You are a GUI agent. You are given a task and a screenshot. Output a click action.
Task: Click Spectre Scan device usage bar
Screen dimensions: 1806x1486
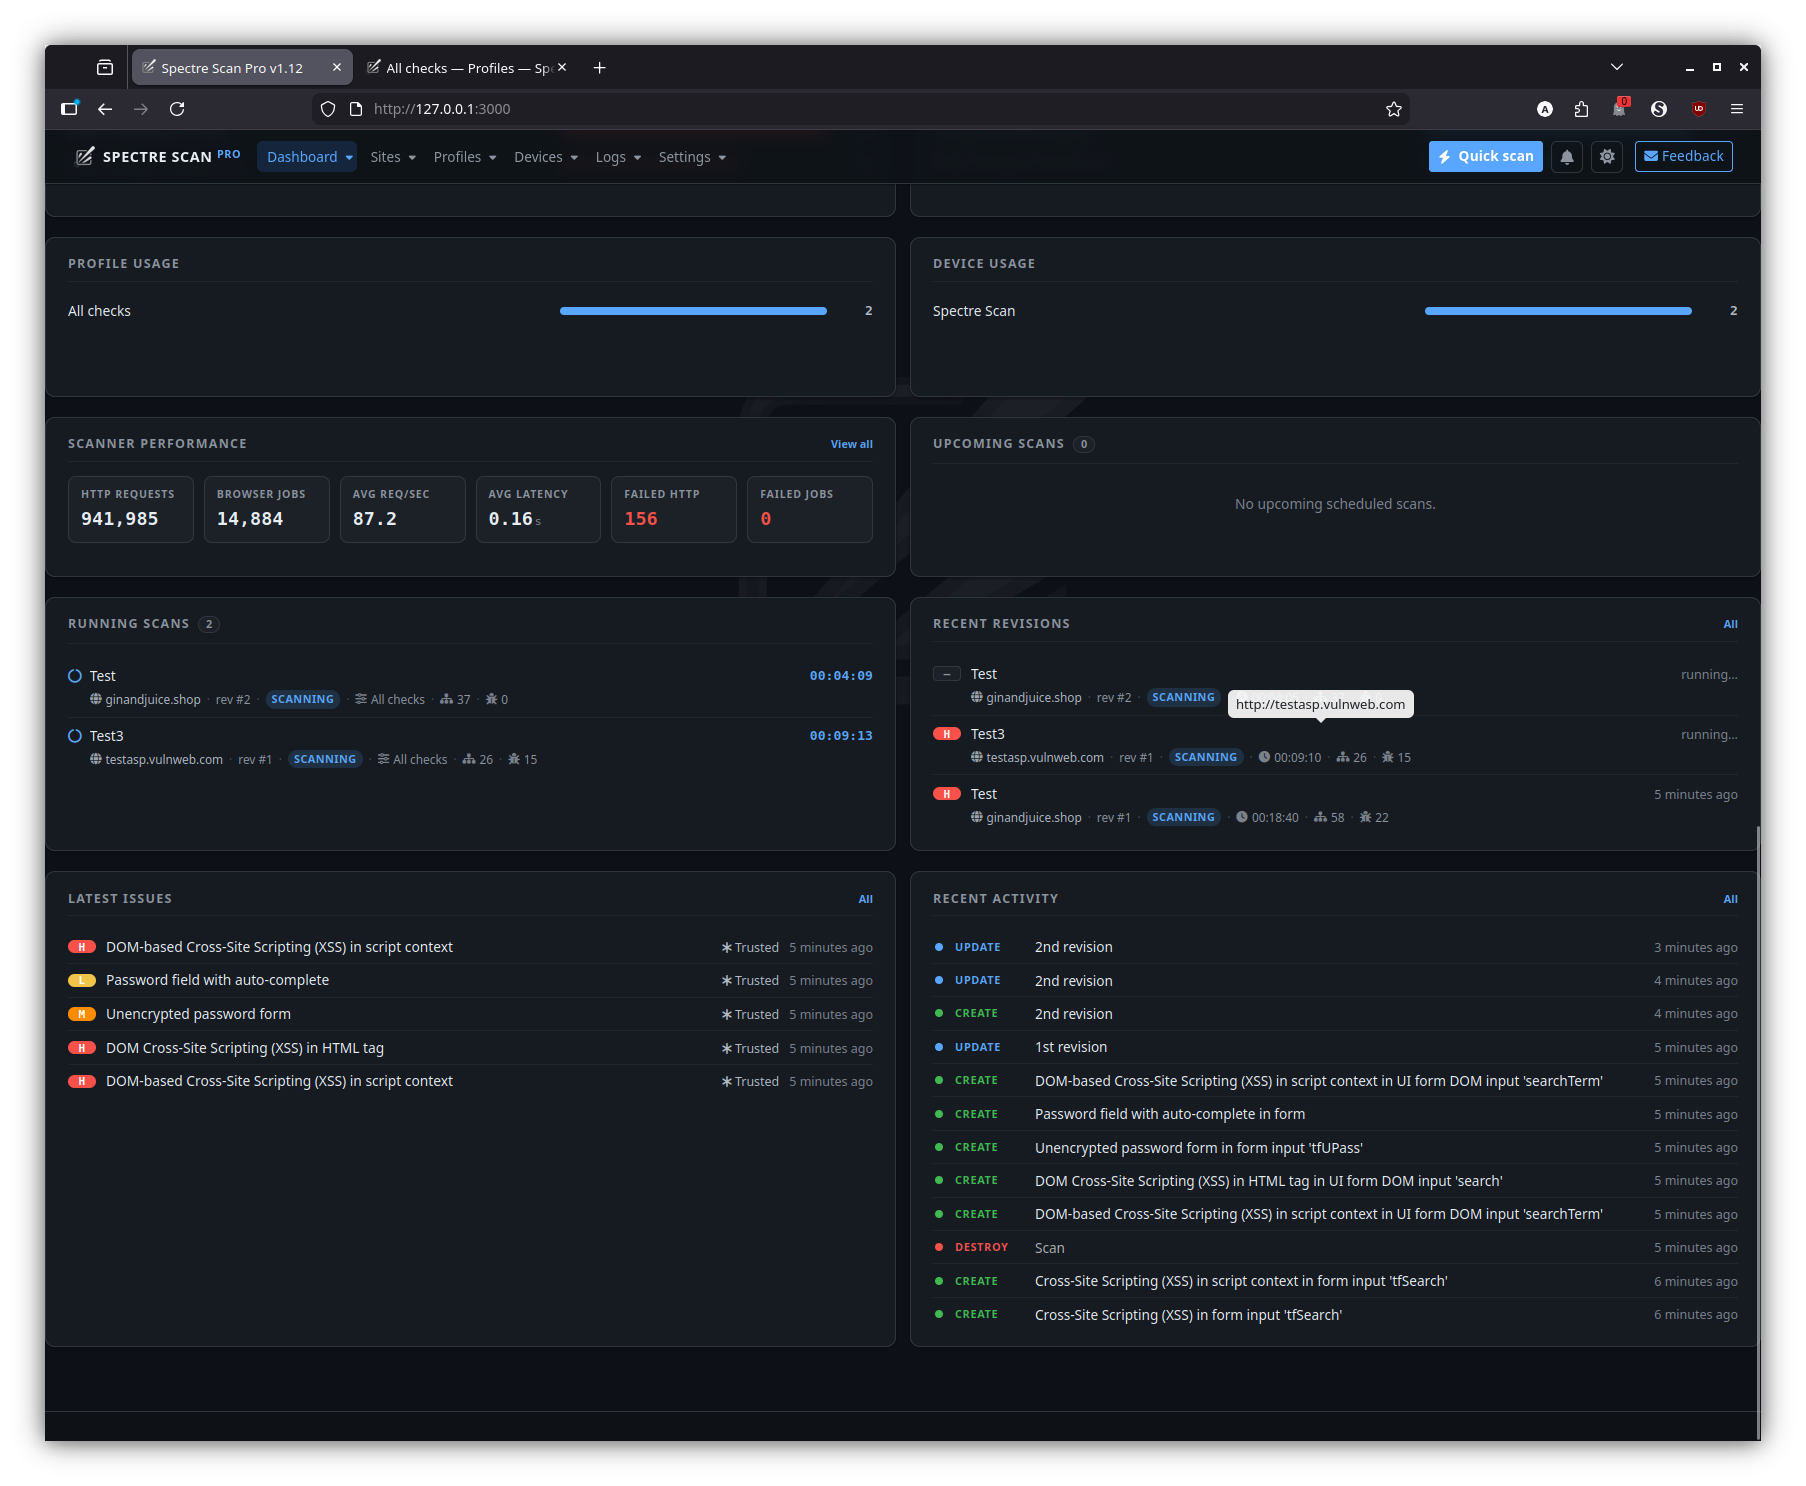click(x=1558, y=311)
